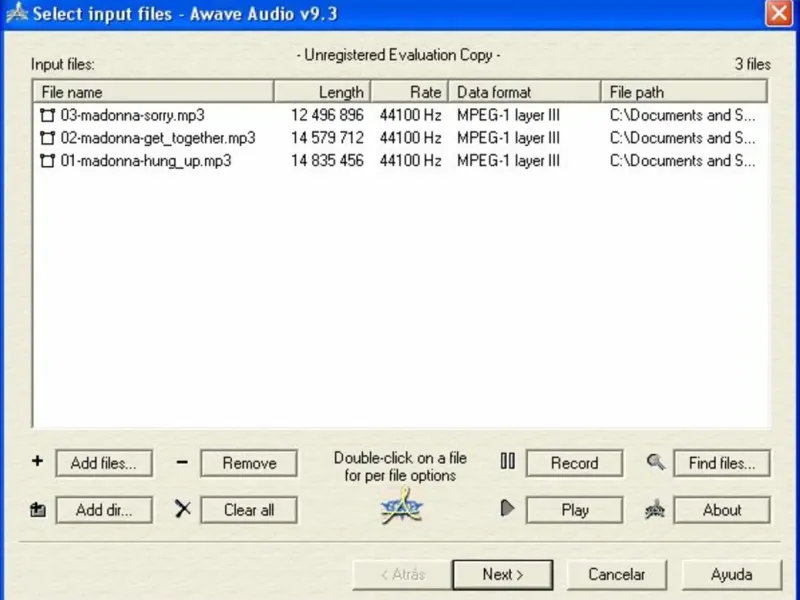Click the X icon beside Clear all
This screenshot has width=800, height=600.
tap(183, 509)
